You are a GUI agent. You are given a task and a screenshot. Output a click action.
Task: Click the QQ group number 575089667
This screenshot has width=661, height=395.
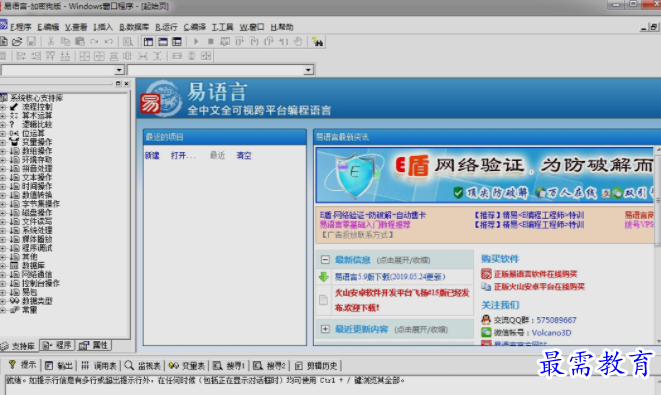556,320
